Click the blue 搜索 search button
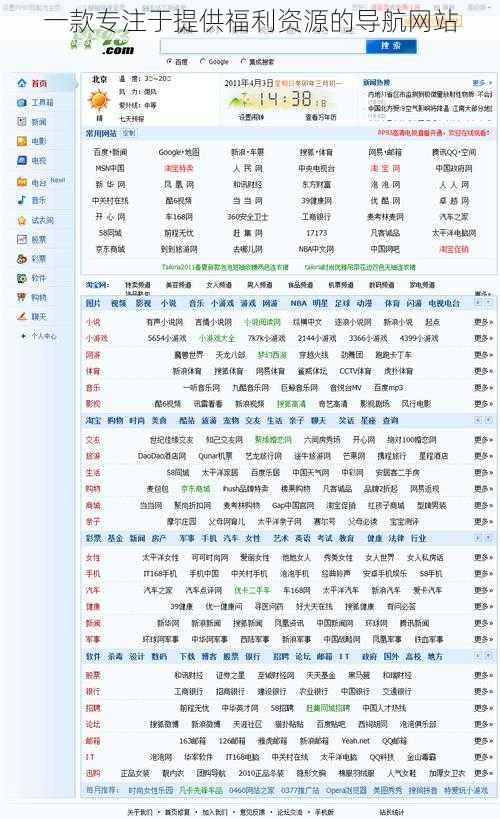 click(391, 46)
